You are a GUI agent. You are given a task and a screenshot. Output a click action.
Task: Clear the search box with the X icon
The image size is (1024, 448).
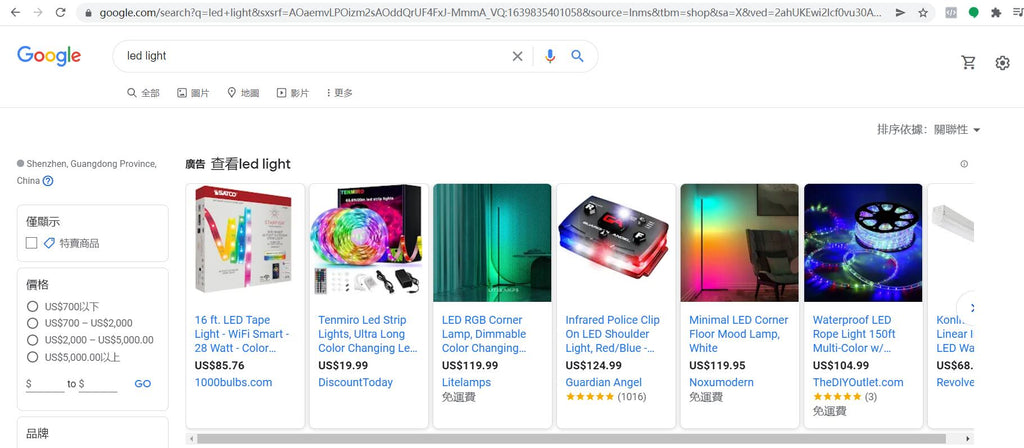click(517, 56)
